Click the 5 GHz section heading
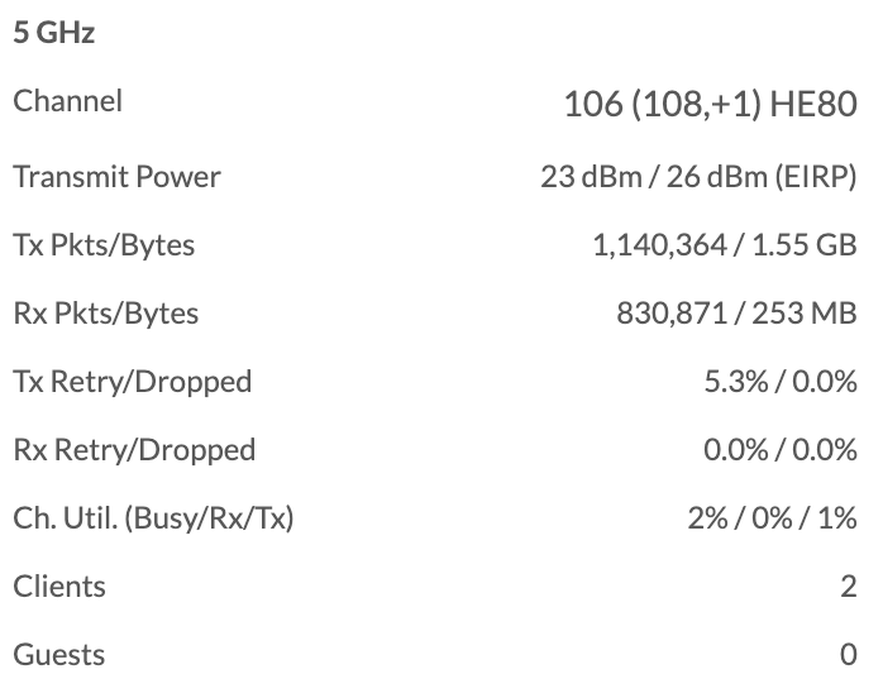The height and width of the screenshot is (698, 883). (x=54, y=33)
